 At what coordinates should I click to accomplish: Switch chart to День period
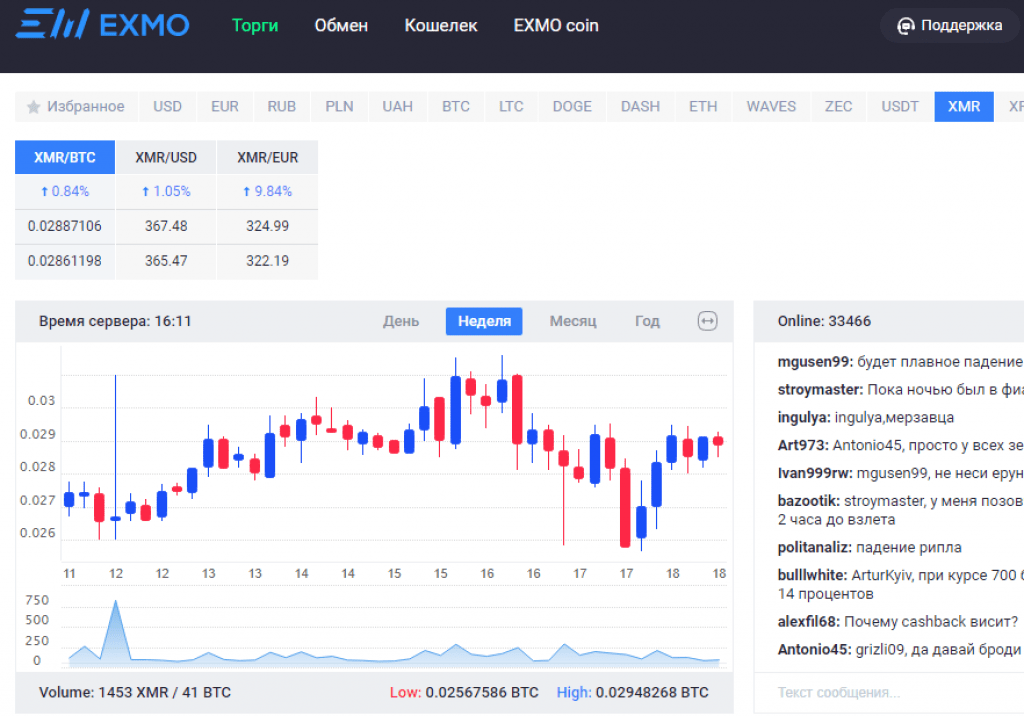(401, 321)
